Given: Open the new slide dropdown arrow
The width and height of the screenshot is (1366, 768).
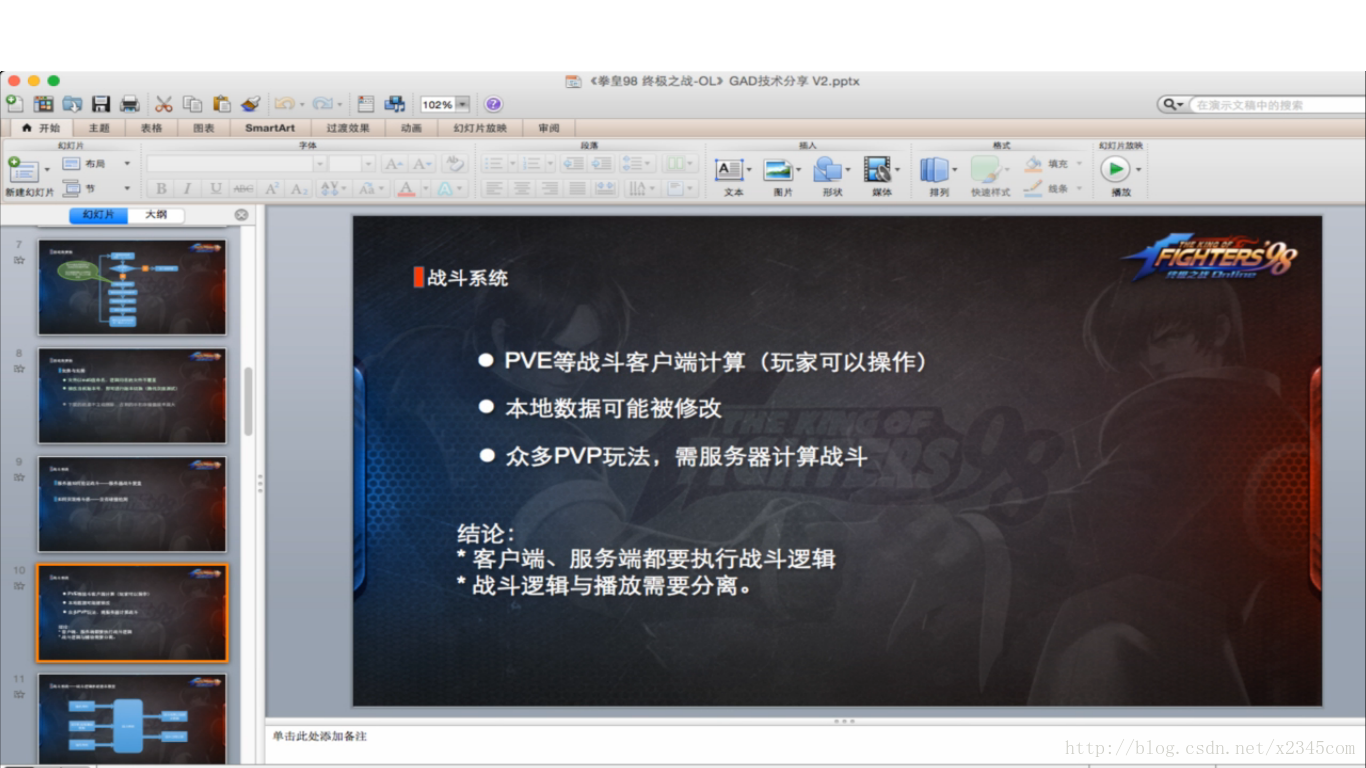Looking at the screenshot, I should [x=47, y=170].
